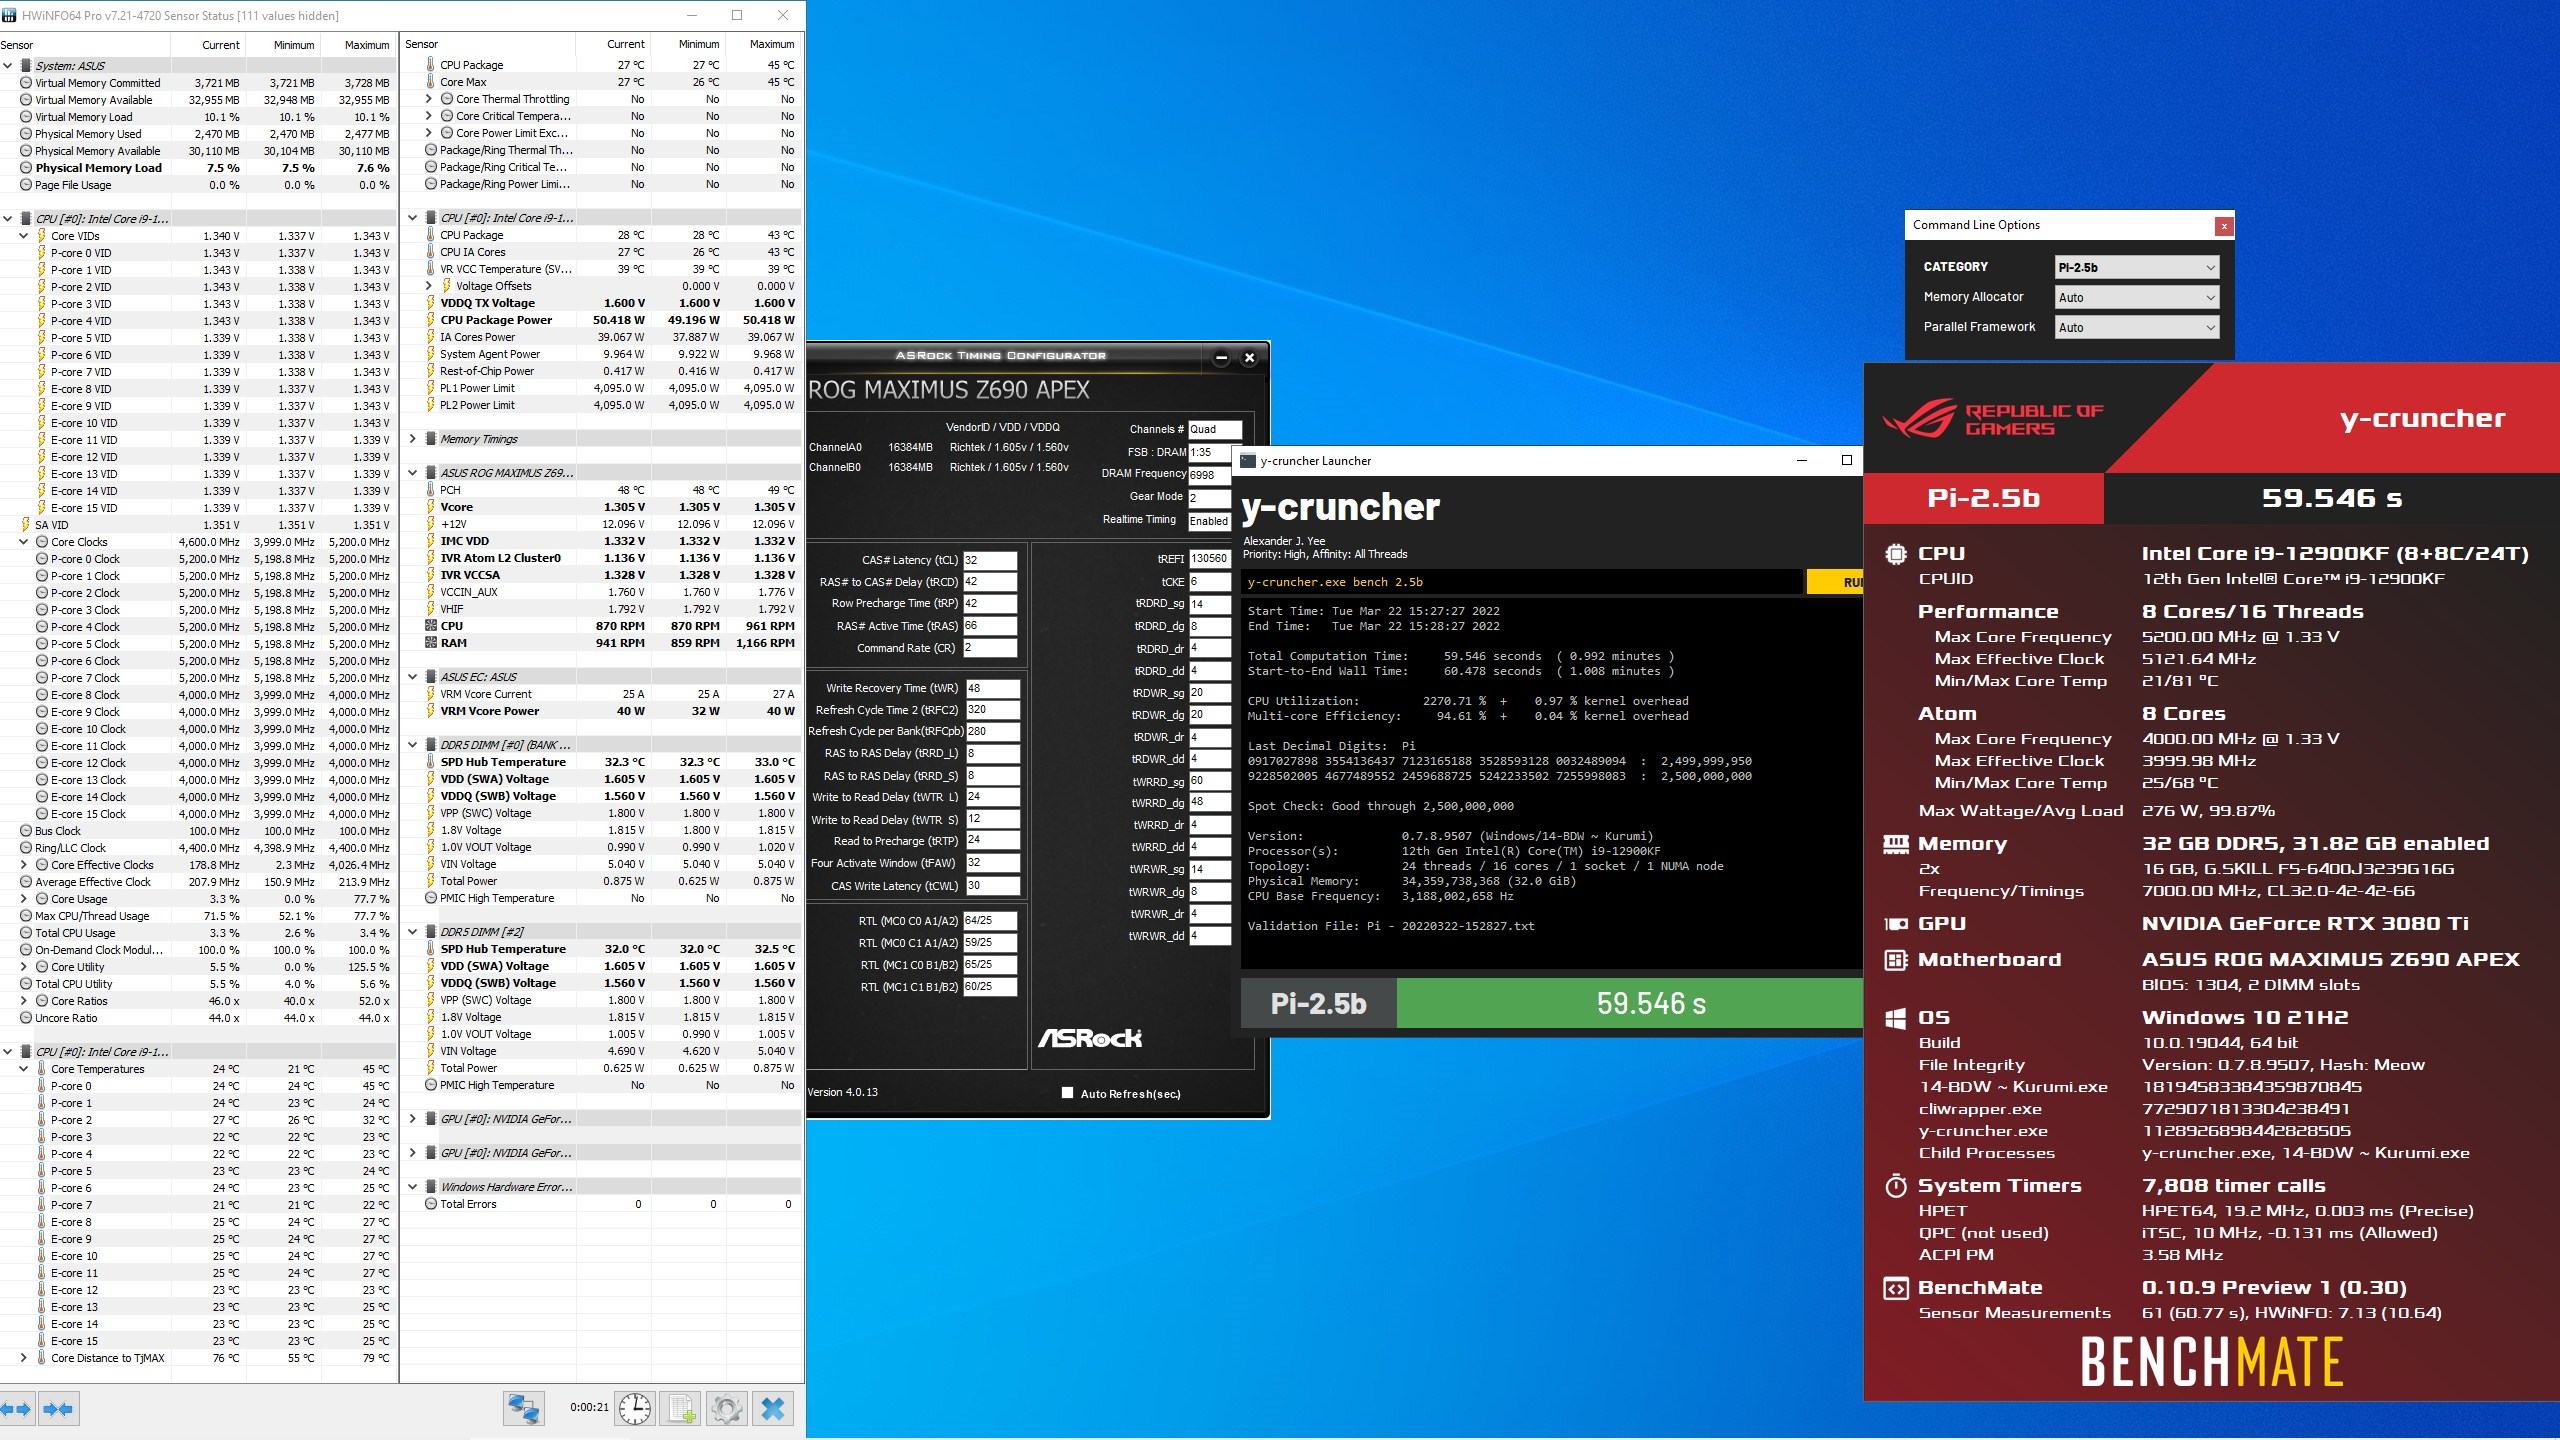Click left pane Current column header
The height and width of the screenshot is (1440, 2560).
click(x=209, y=45)
